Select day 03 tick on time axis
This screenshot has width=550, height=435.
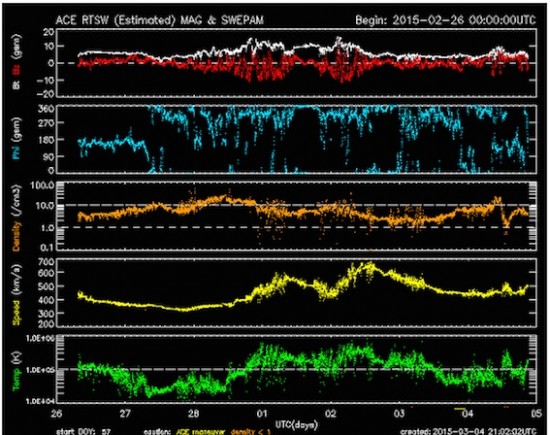[x=399, y=414]
